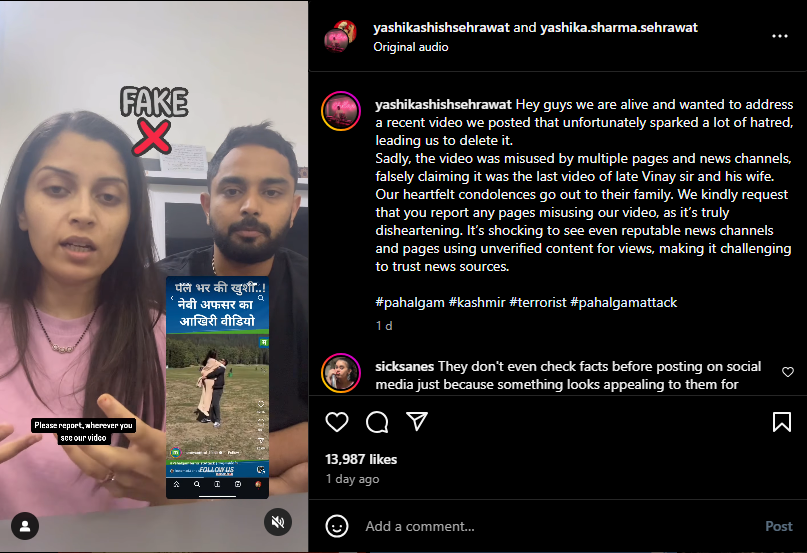
Task: Open the Original audio page
Action: click(411, 47)
